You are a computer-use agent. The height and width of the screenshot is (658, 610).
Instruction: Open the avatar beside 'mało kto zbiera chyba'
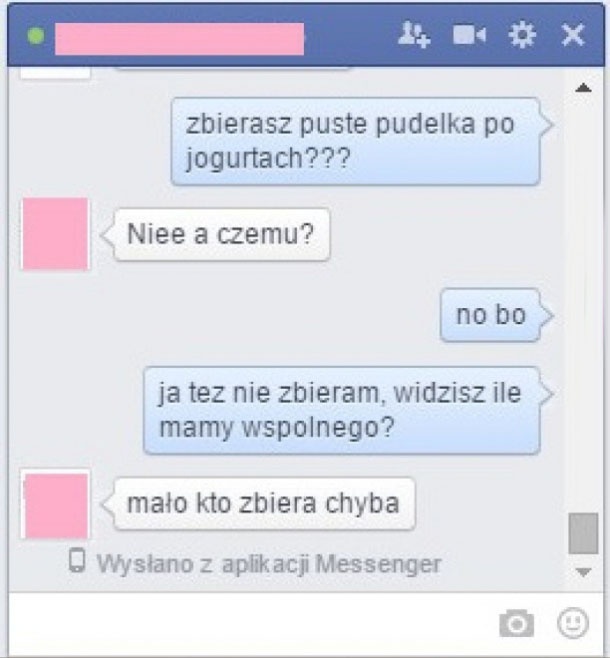(55, 505)
